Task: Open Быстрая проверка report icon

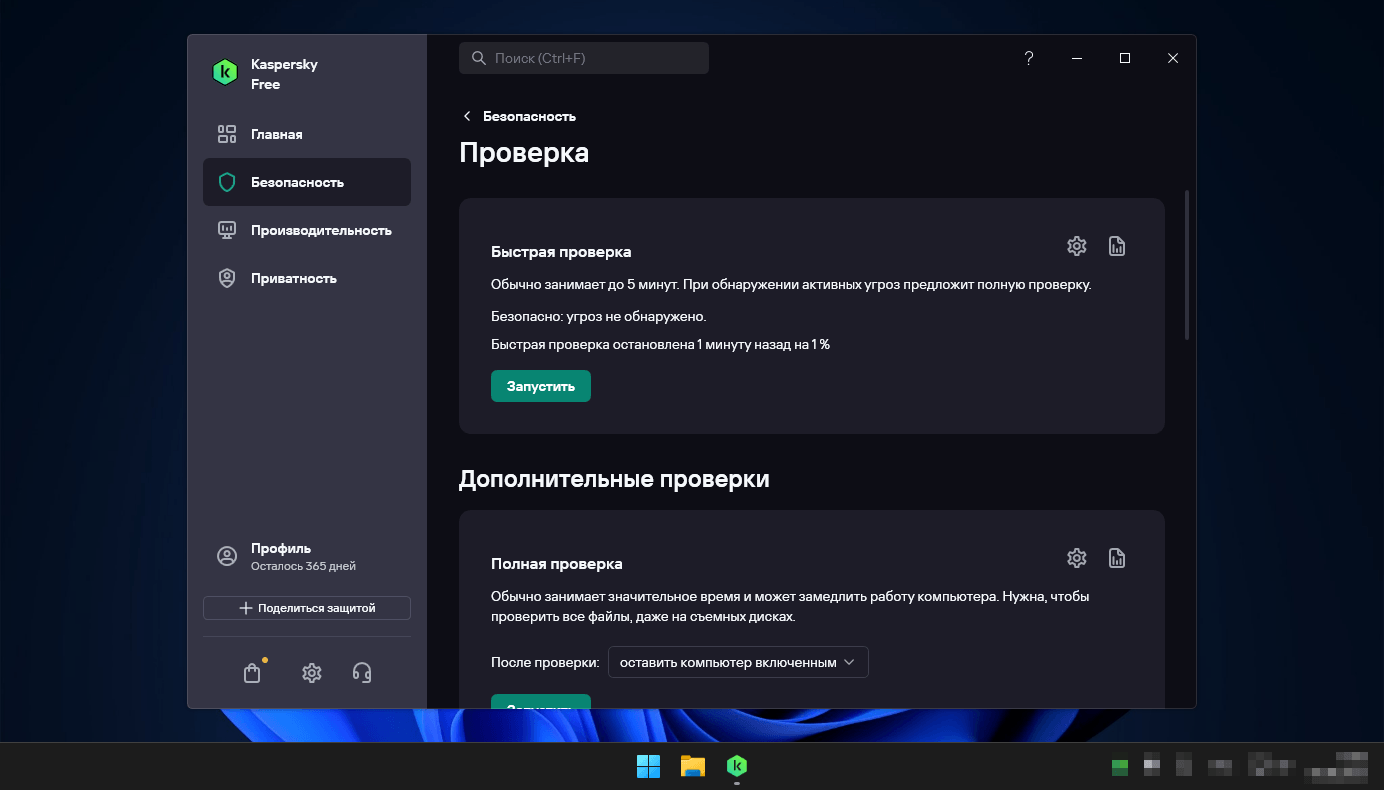Action: click(x=1117, y=246)
